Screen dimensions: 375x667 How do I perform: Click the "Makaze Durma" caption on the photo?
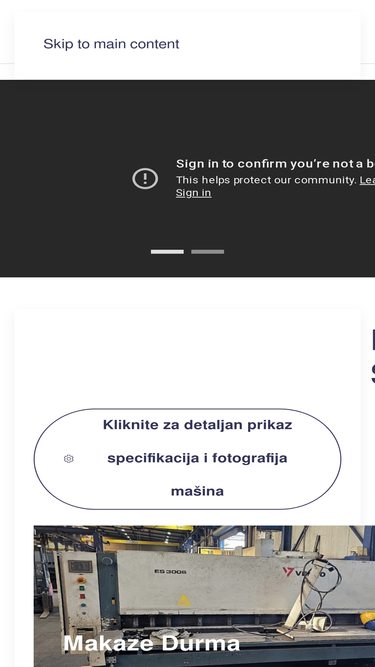151,643
